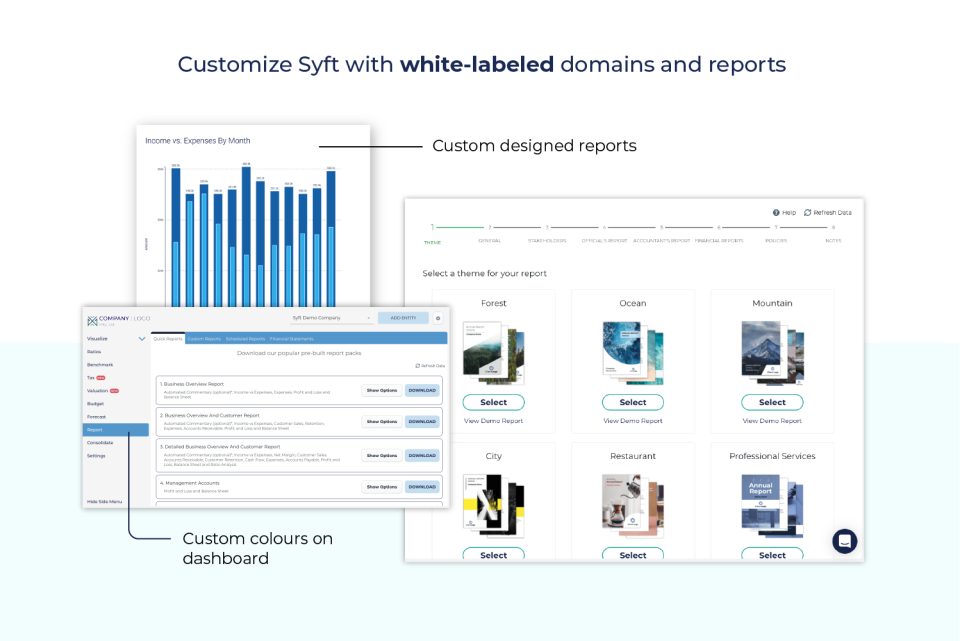Select Report in the sidebar menu
The height and width of the screenshot is (641, 960).
coord(96,430)
